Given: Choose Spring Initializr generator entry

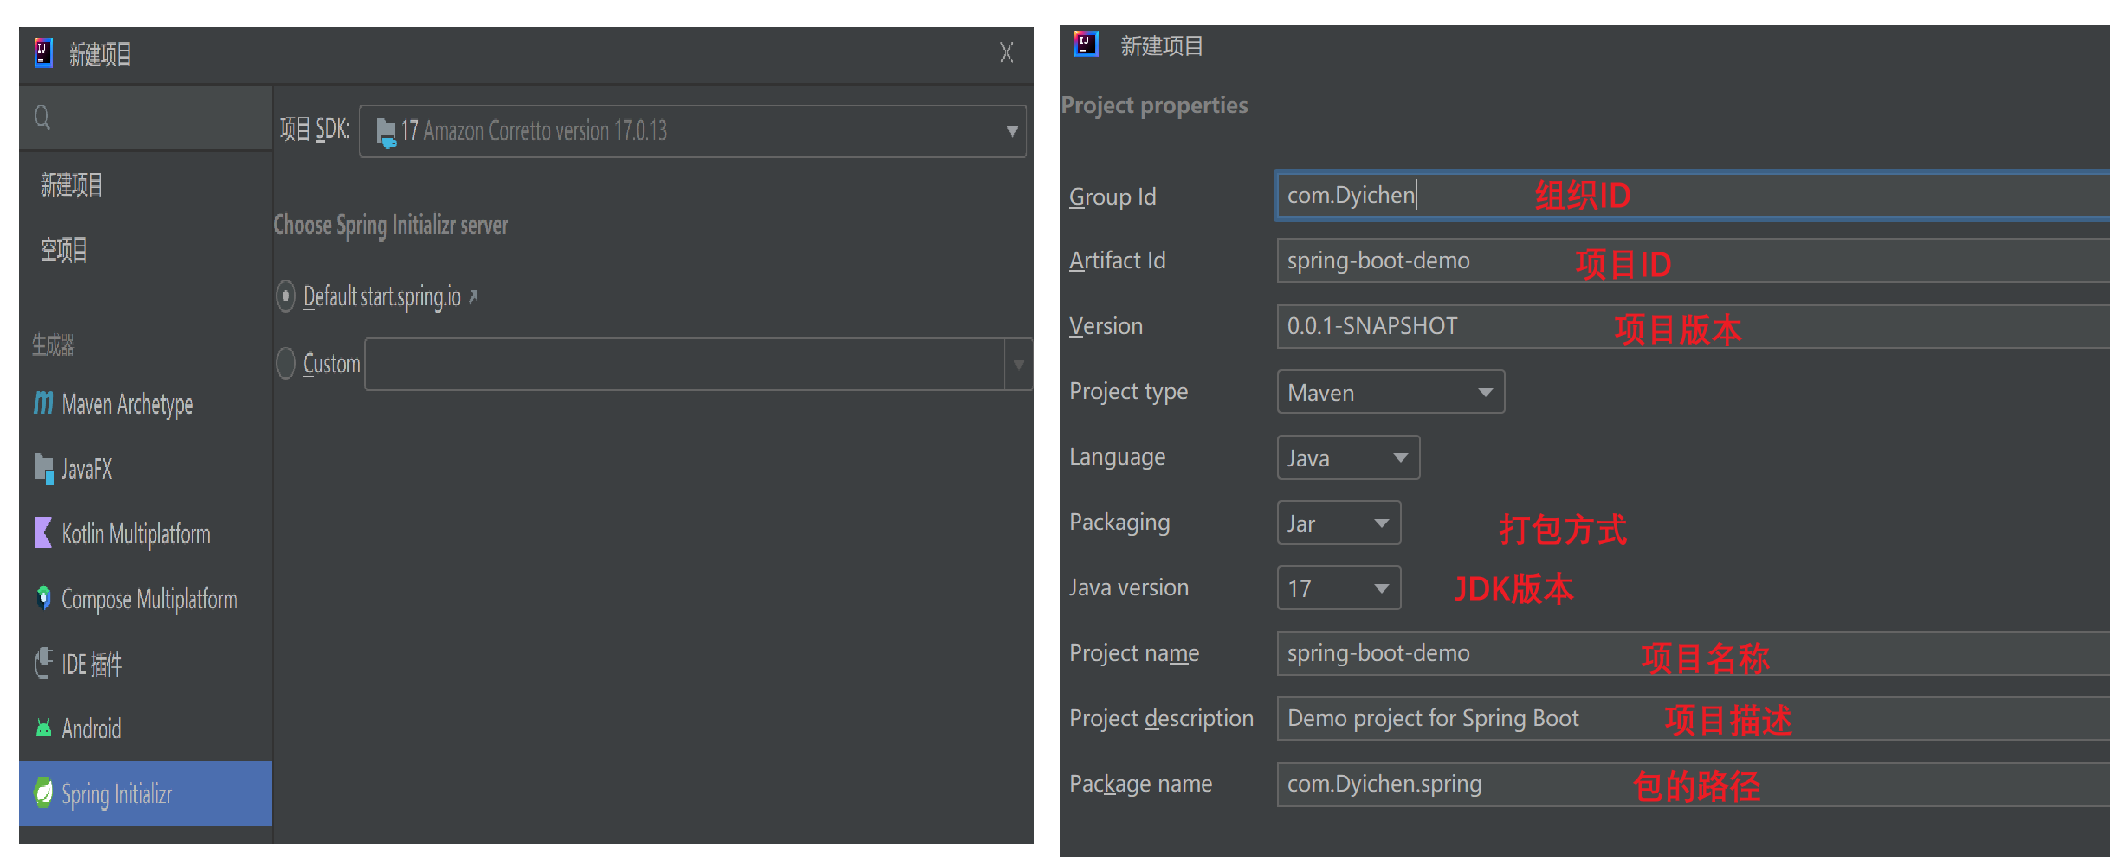Looking at the screenshot, I should pos(145,794).
